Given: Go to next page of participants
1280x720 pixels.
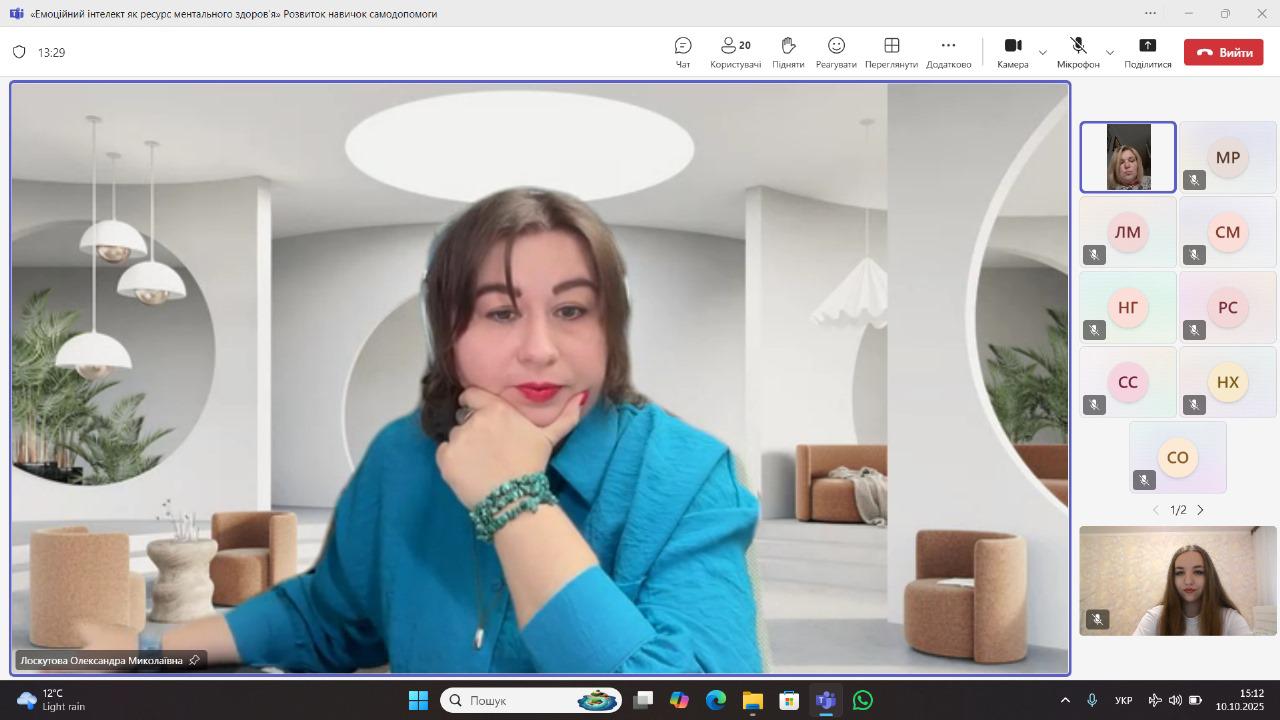Looking at the screenshot, I should [x=1201, y=510].
